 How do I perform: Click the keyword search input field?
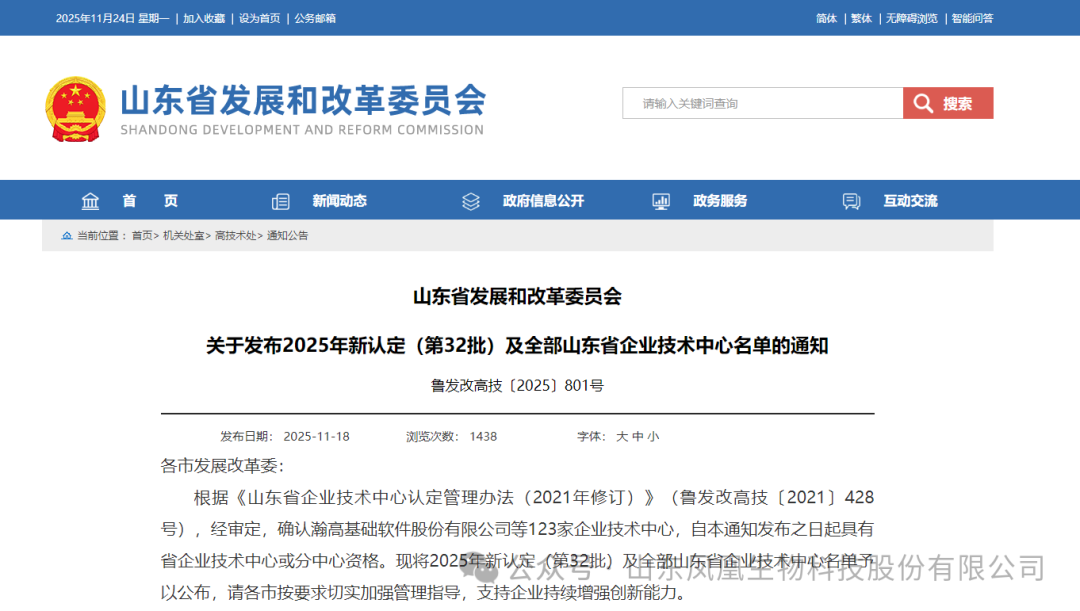762,103
